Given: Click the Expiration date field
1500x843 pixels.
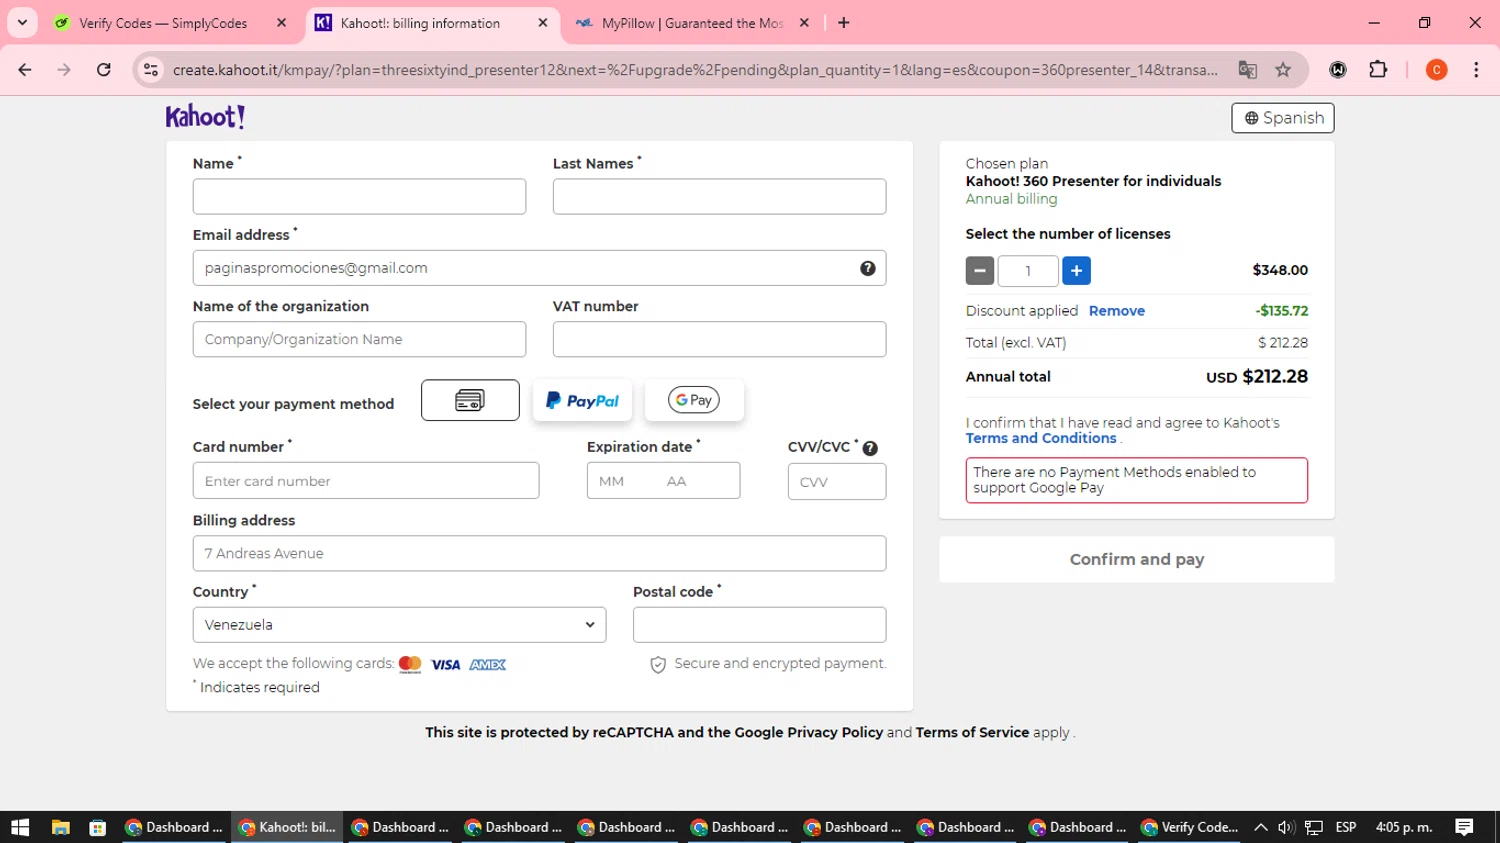Looking at the screenshot, I should pyautogui.click(x=663, y=481).
